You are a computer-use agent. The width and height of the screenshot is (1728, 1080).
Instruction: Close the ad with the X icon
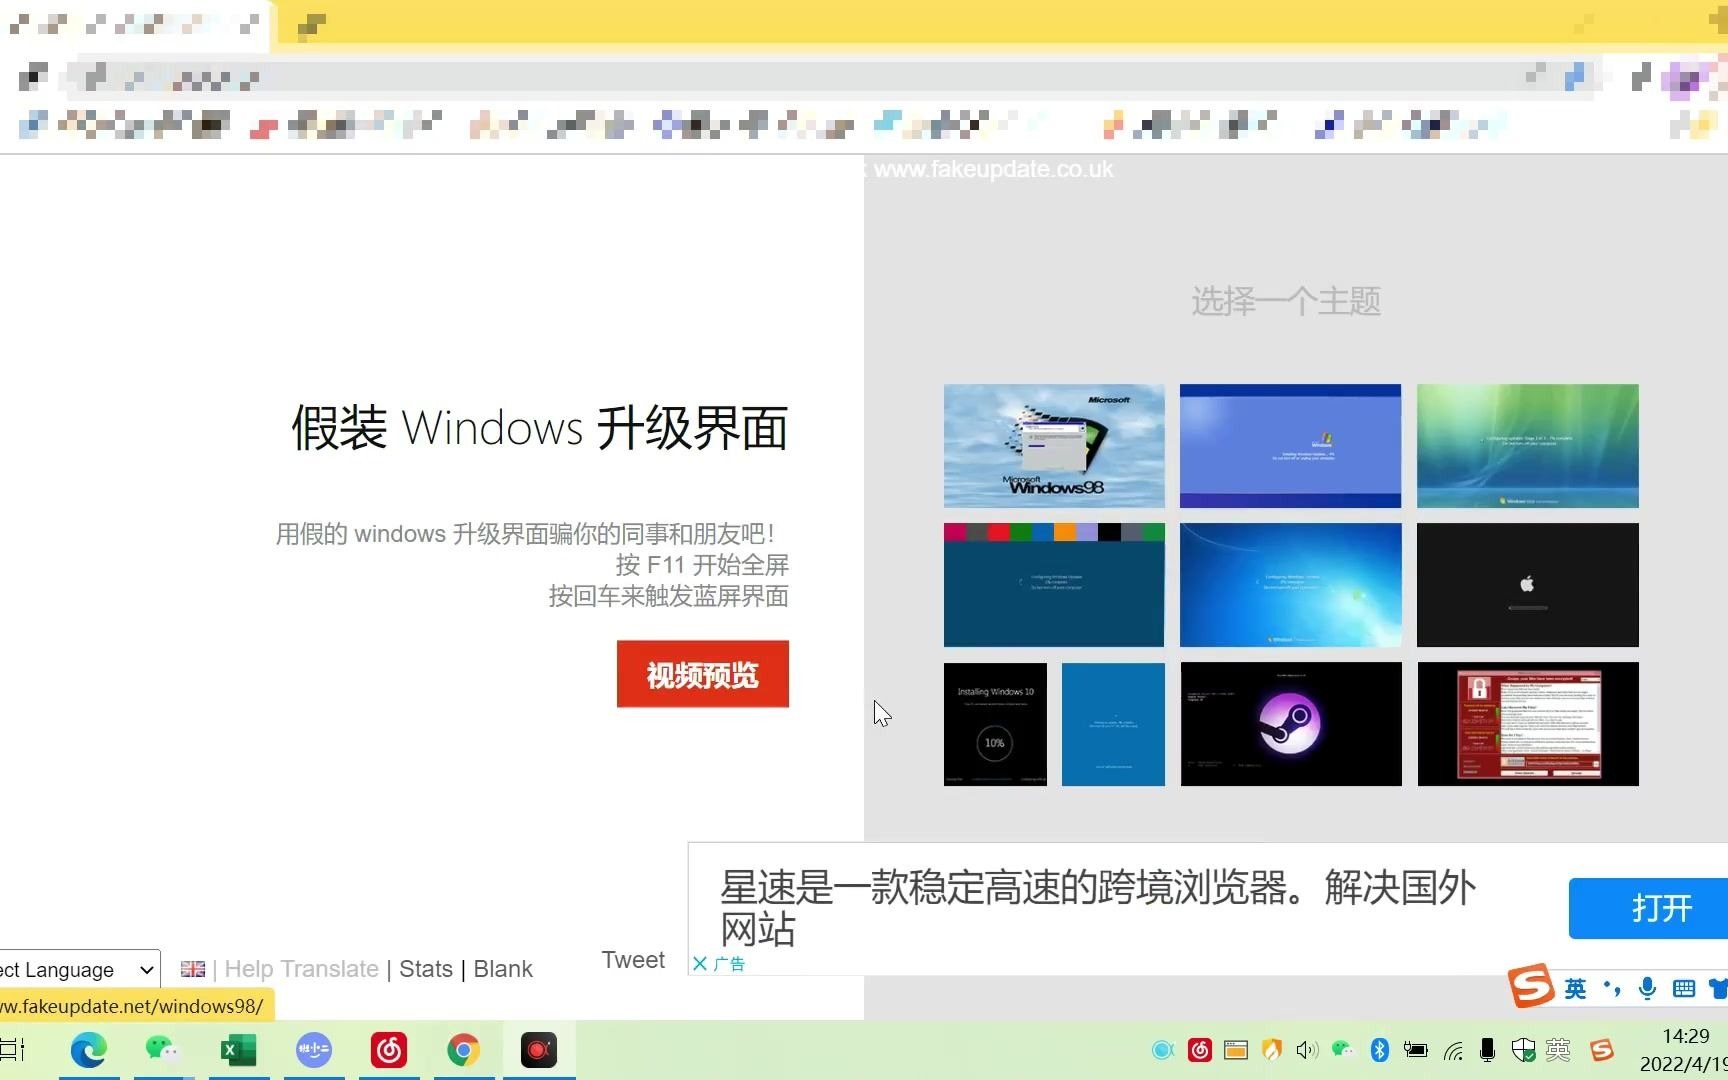700,964
